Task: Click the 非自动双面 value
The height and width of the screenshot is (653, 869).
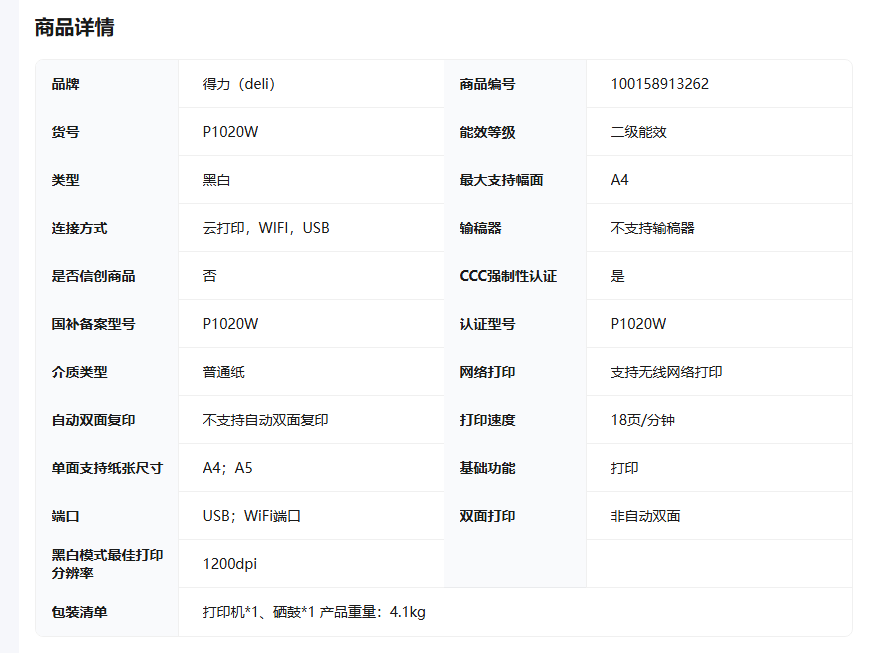Action: [645, 516]
